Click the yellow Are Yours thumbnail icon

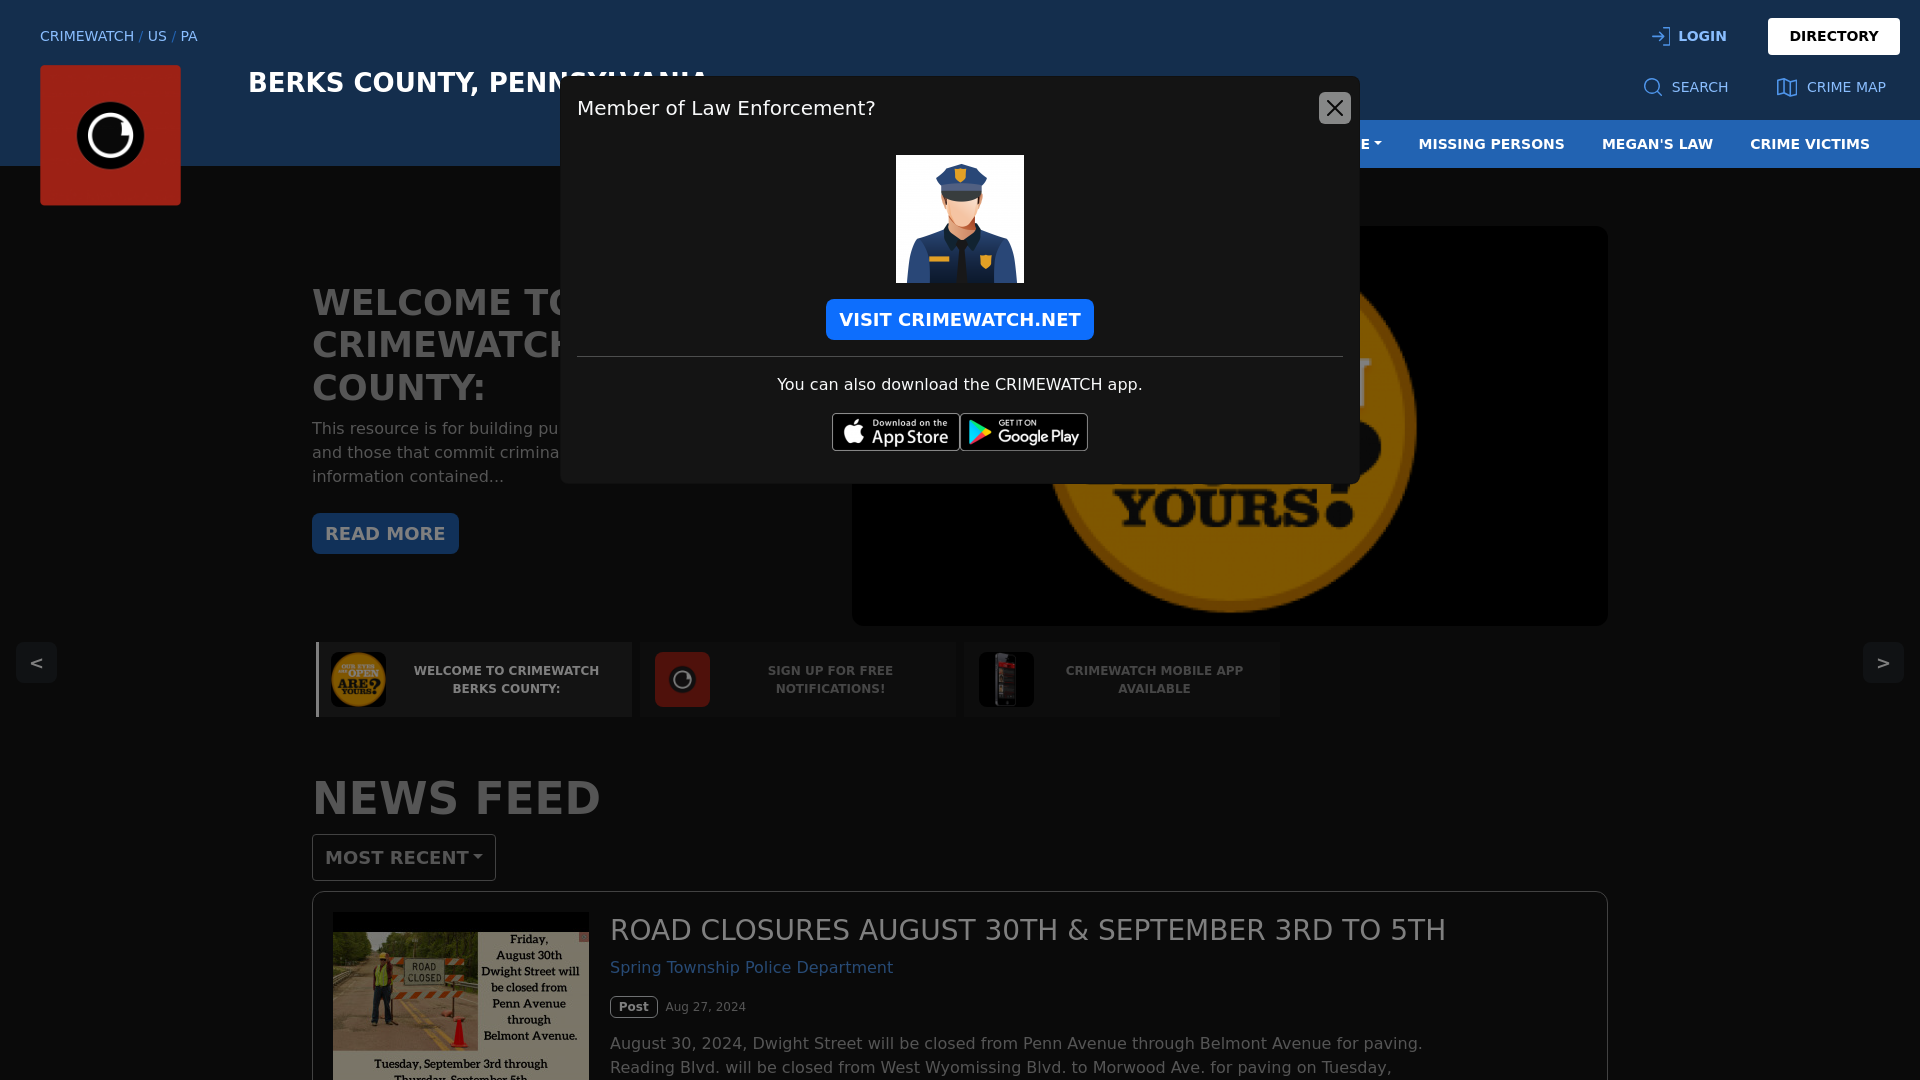tap(358, 680)
